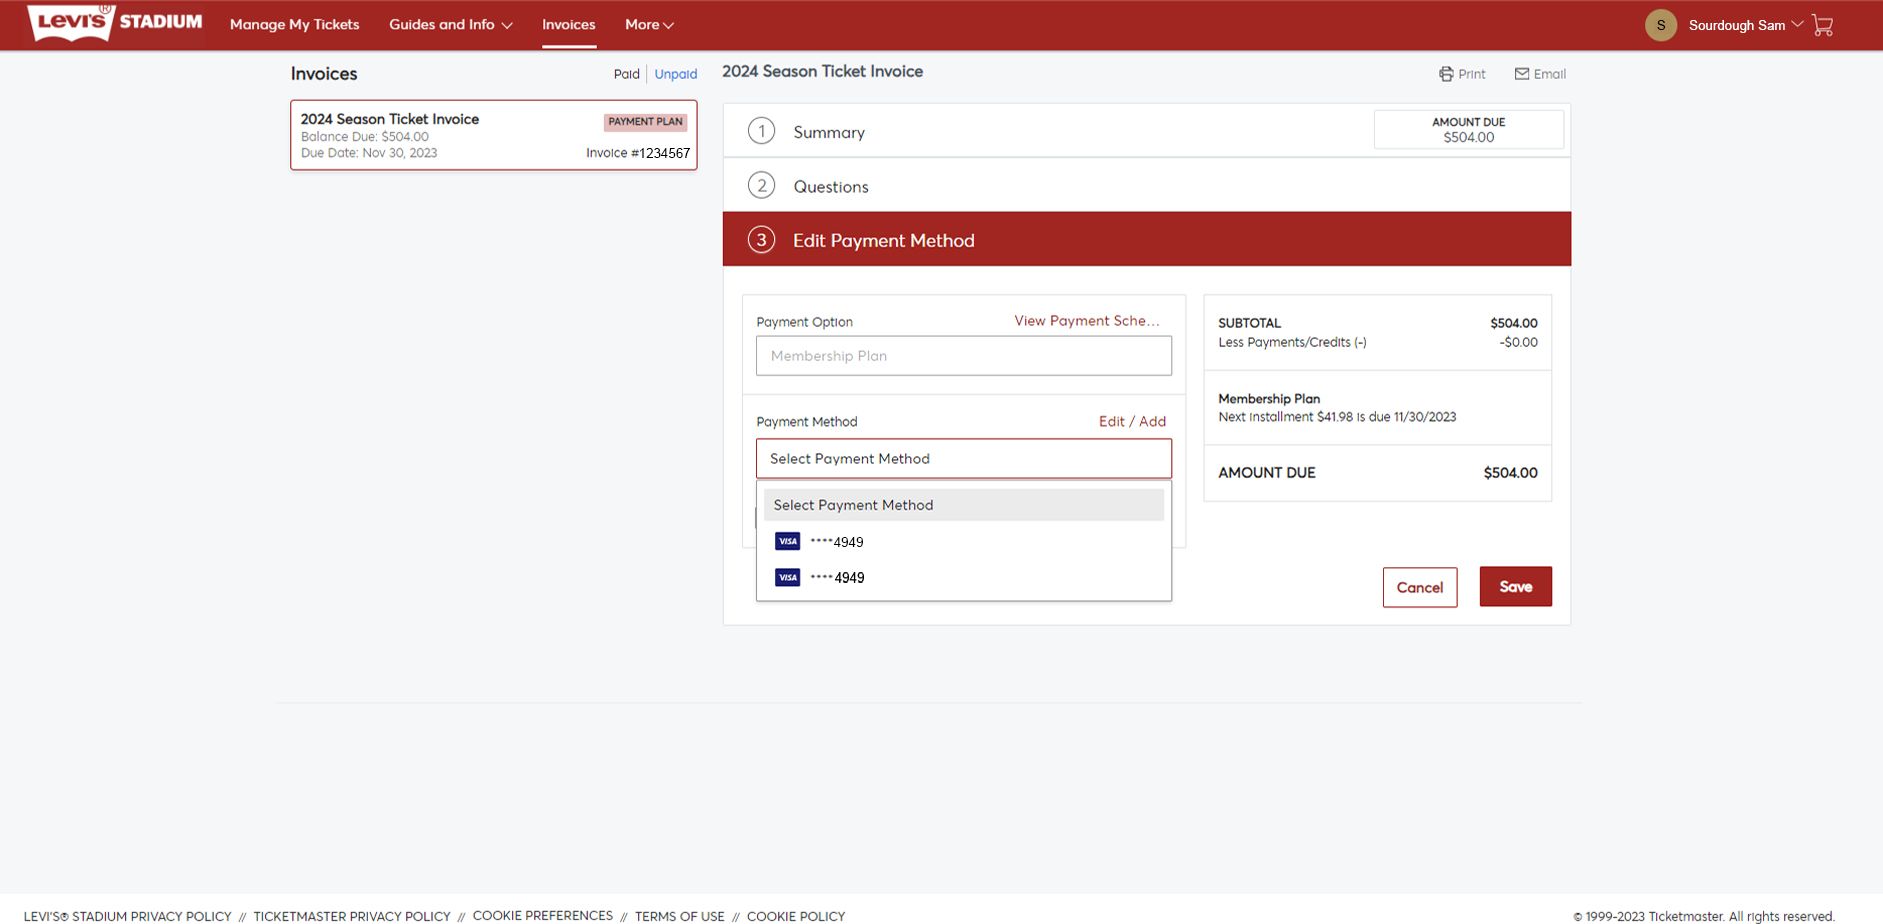This screenshot has height=924, width=1883.
Task: Click the step 1 Summary circle
Action: tap(761, 131)
